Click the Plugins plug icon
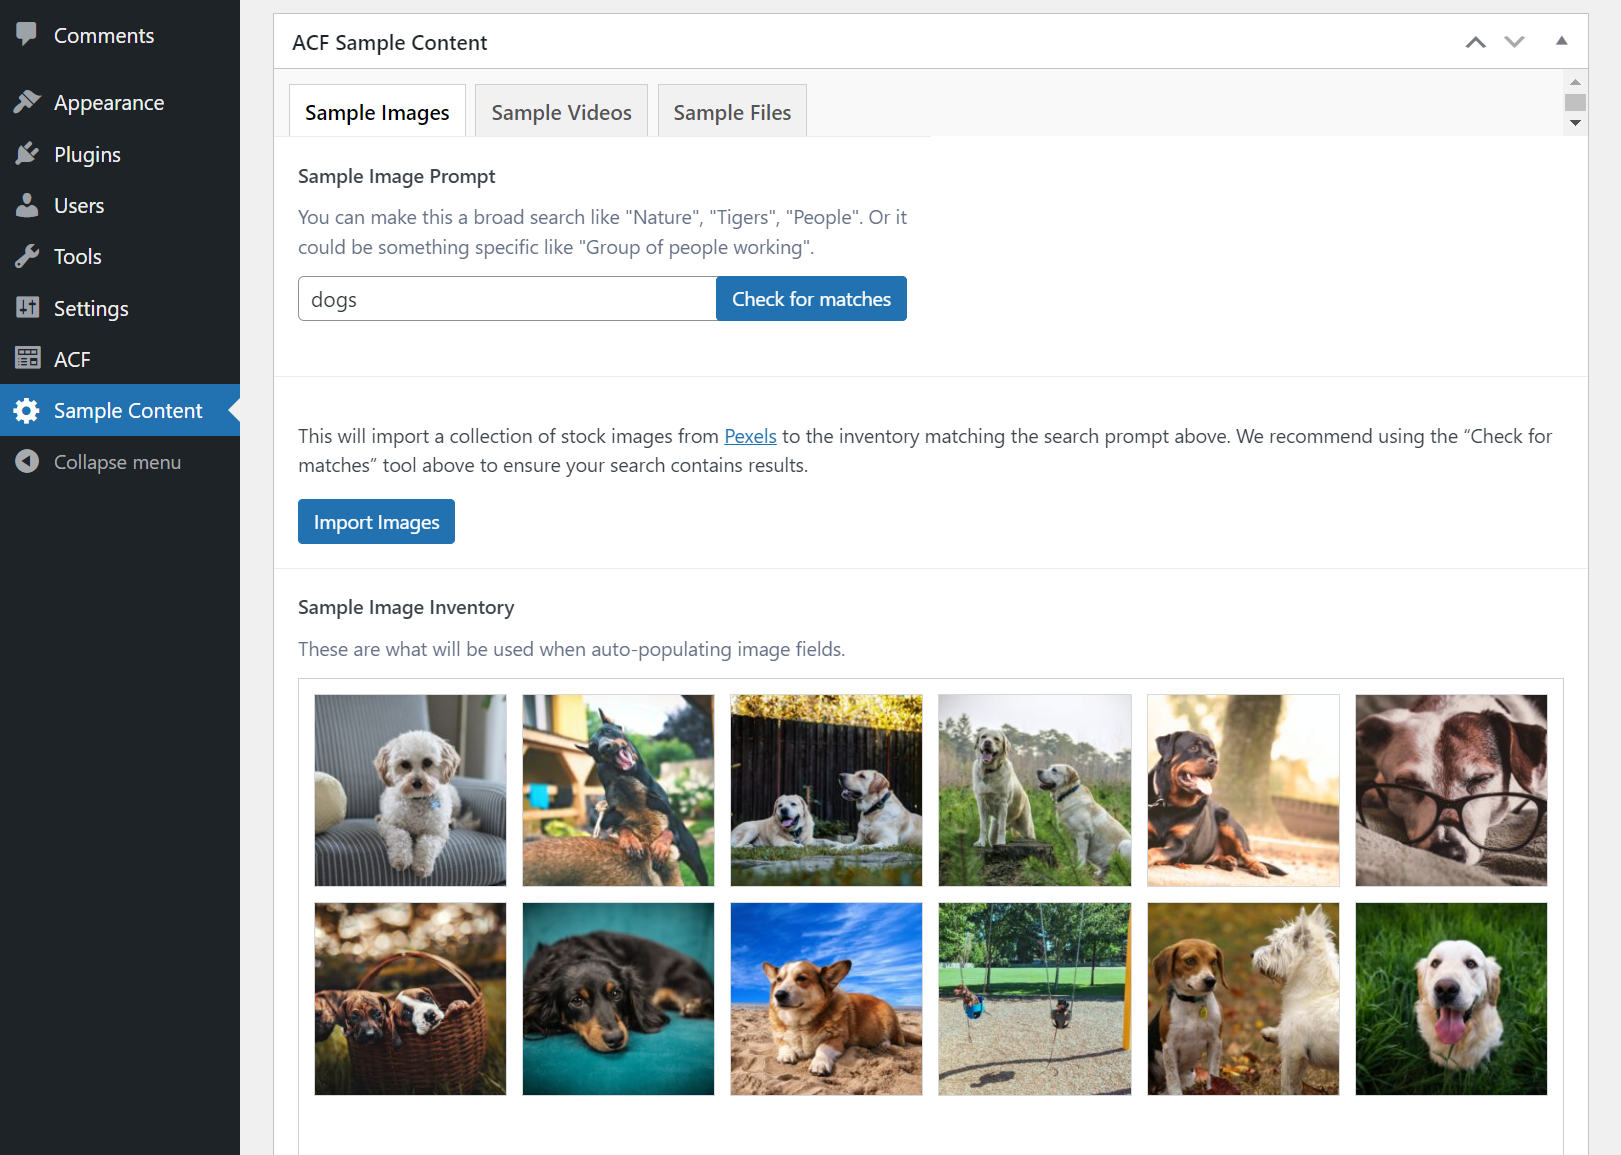The image size is (1621, 1155). coord(27,154)
